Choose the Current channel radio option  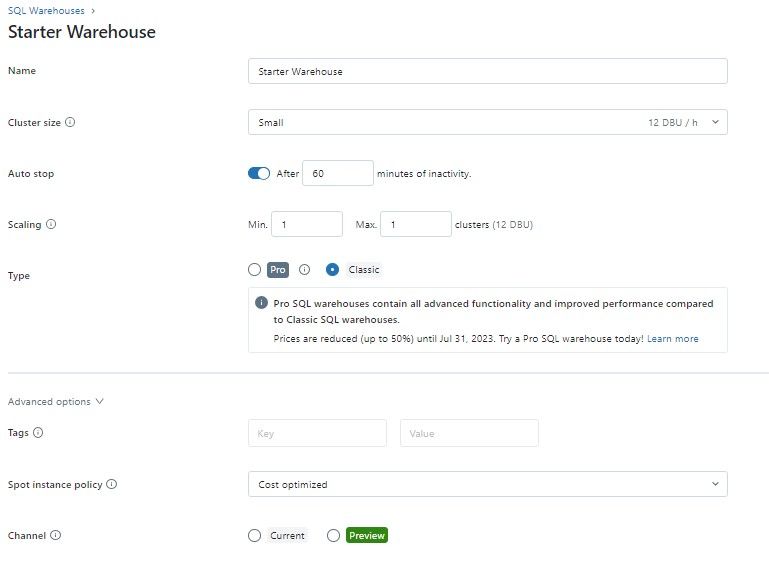click(x=254, y=536)
